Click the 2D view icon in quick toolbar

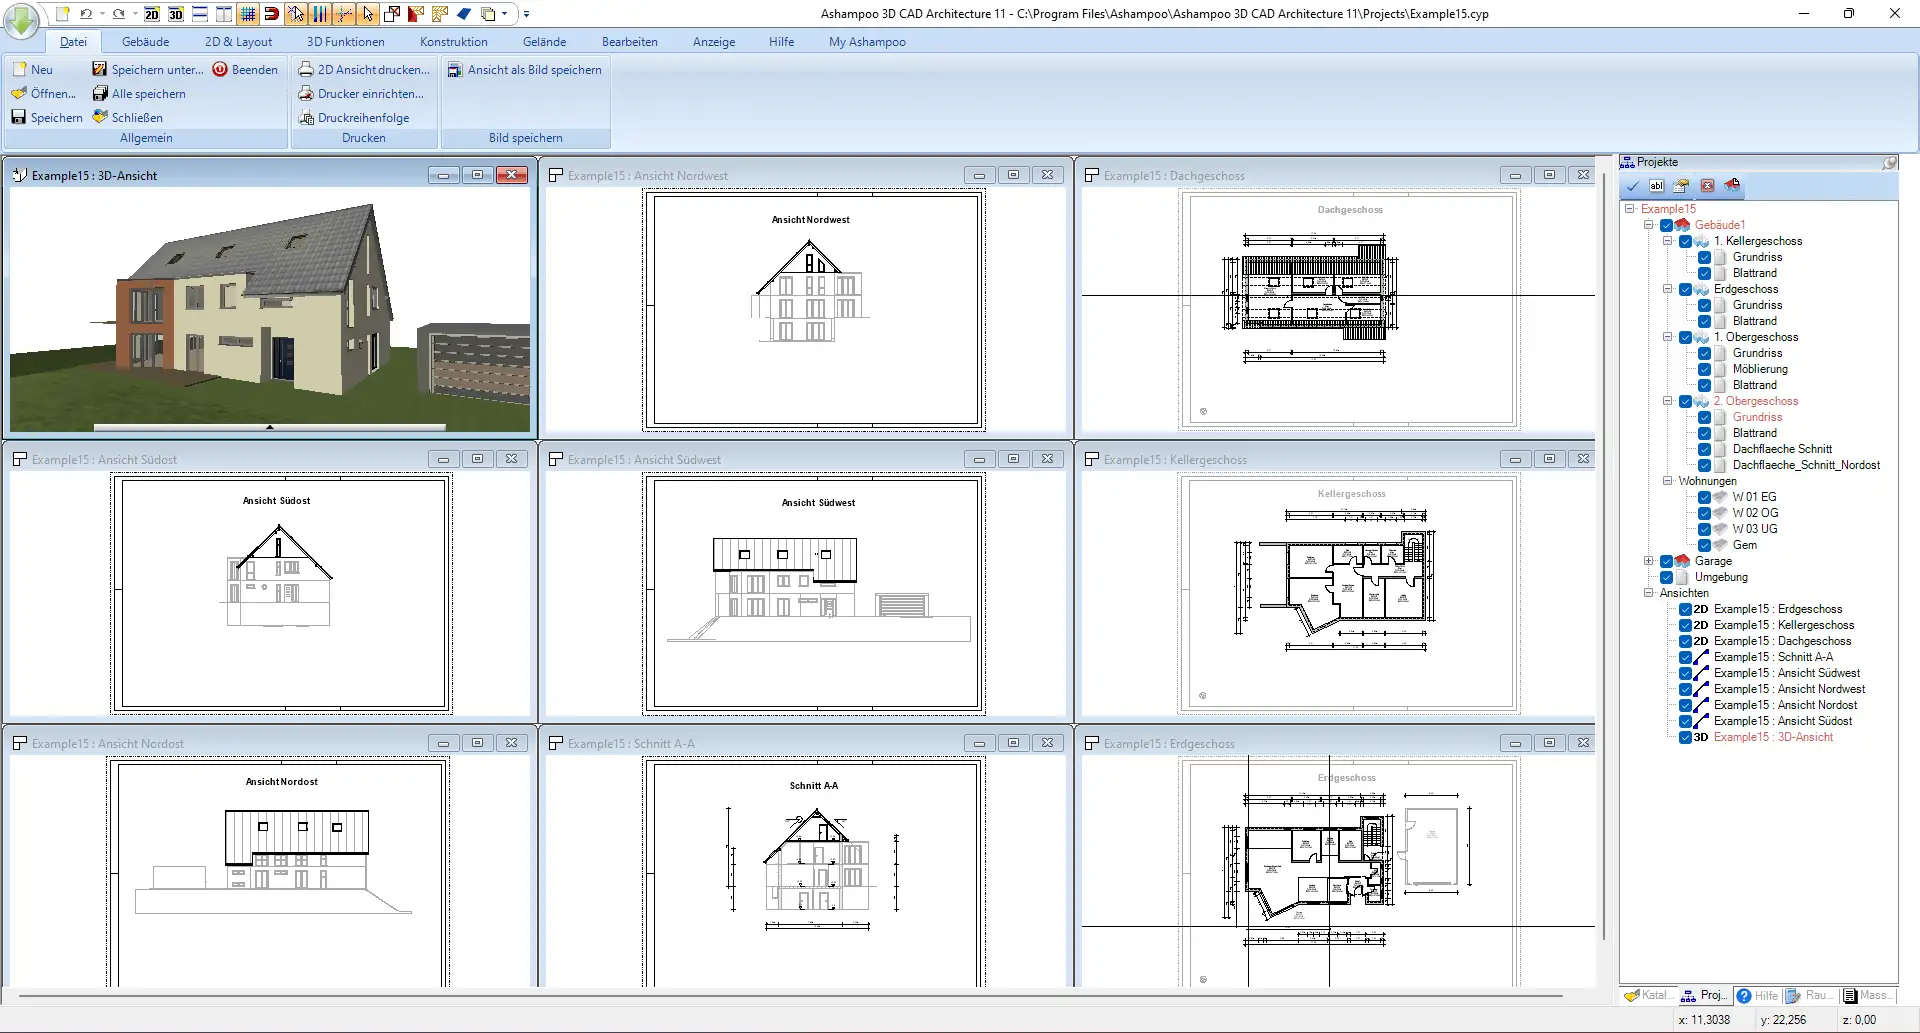pyautogui.click(x=152, y=14)
